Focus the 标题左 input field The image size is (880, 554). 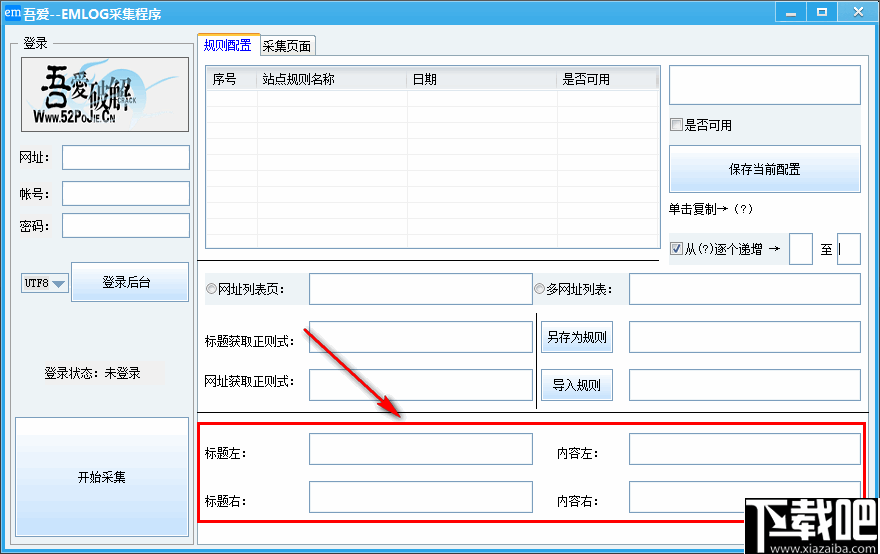(420, 449)
